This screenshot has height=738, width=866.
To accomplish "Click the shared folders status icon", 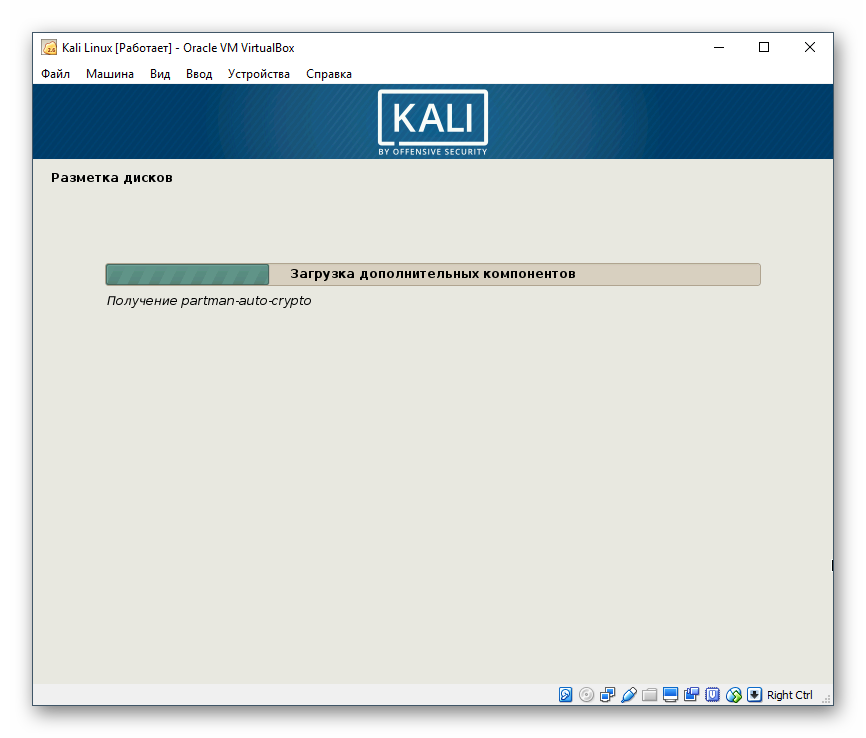I will click(x=650, y=695).
